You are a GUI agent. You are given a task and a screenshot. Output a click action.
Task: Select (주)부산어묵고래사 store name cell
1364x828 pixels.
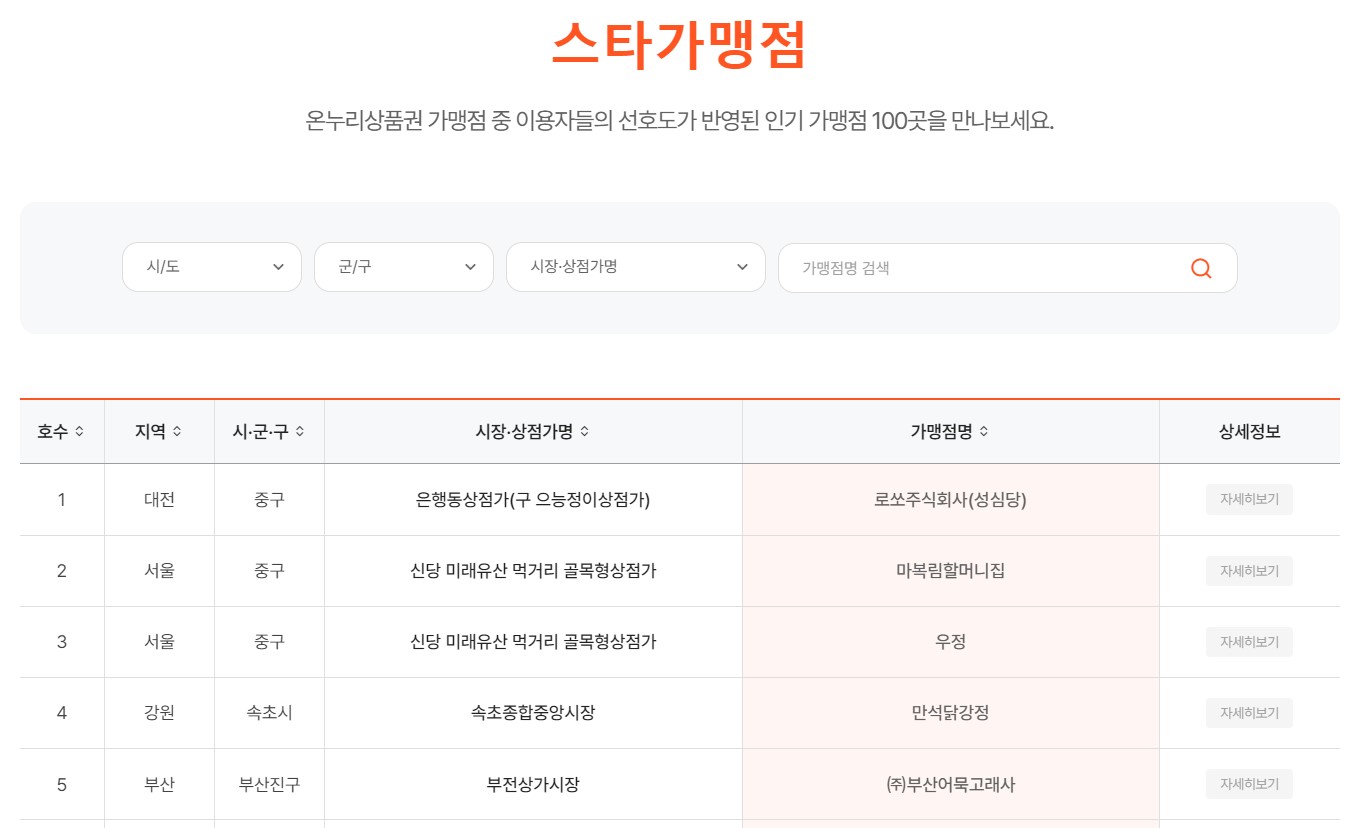951,784
